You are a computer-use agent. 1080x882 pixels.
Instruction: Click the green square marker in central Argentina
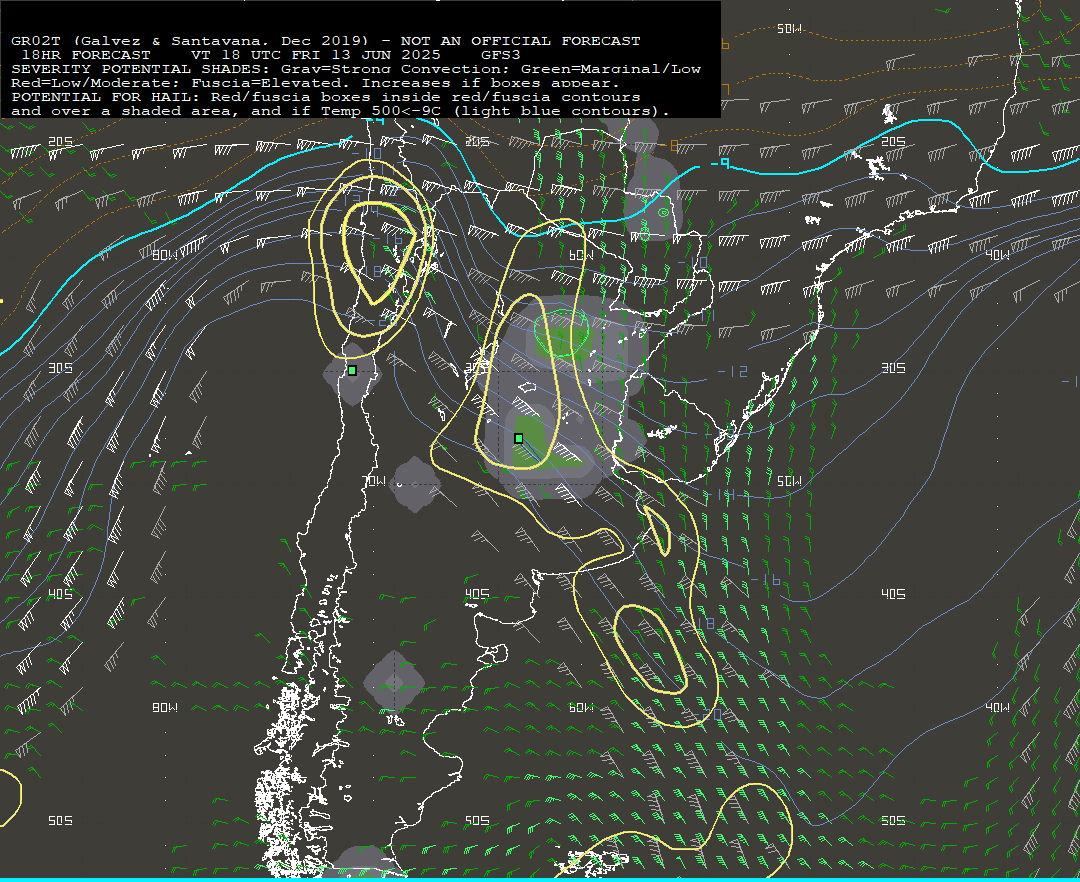click(x=519, y=438)
